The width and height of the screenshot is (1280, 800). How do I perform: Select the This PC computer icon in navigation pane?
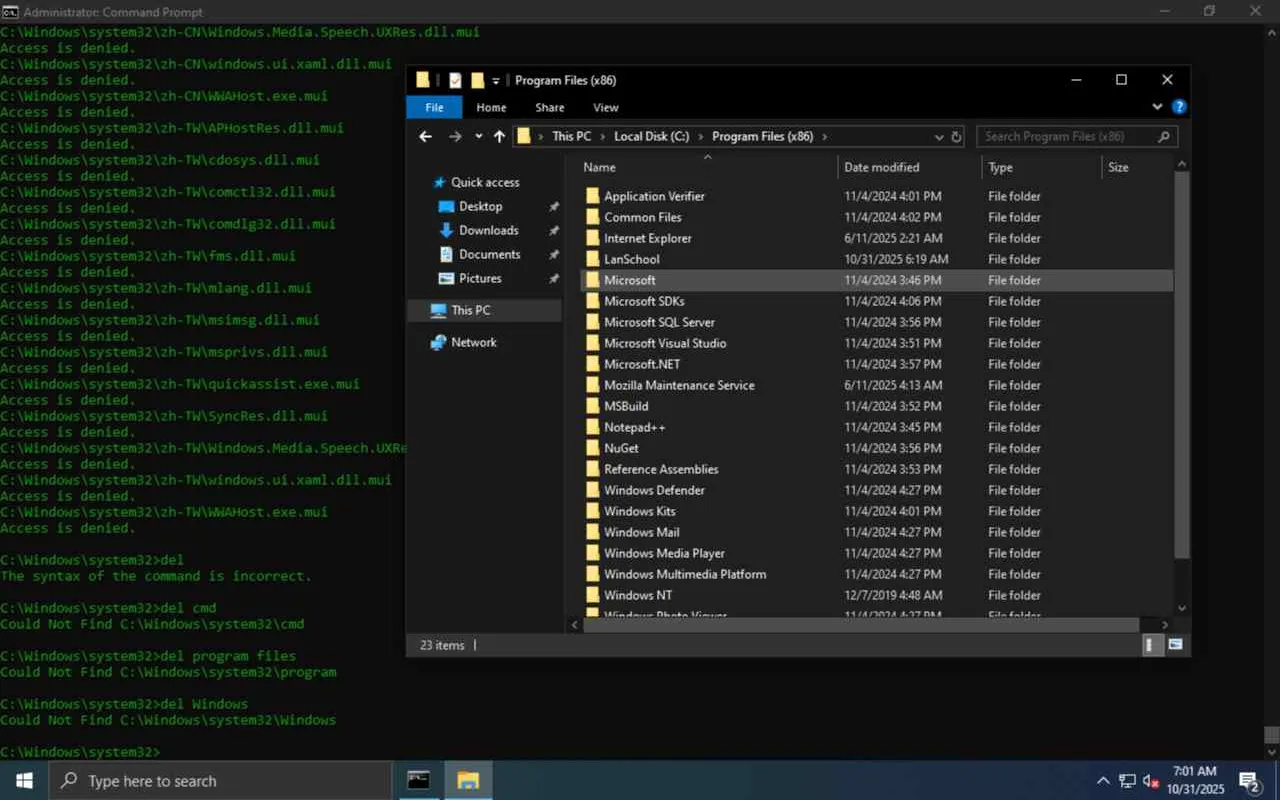438,310
